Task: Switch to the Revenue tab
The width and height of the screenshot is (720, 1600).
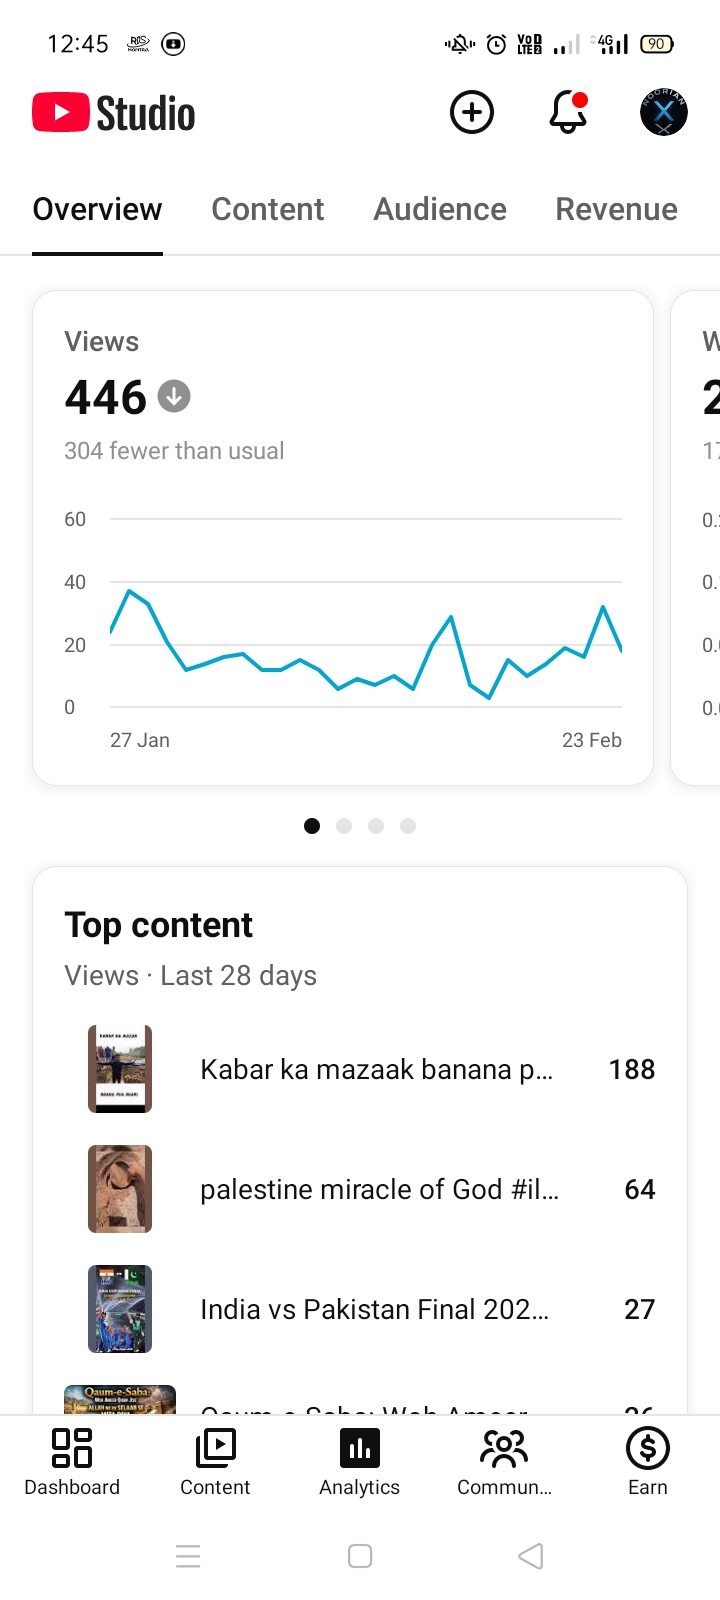Action: (x=616, y=209)
